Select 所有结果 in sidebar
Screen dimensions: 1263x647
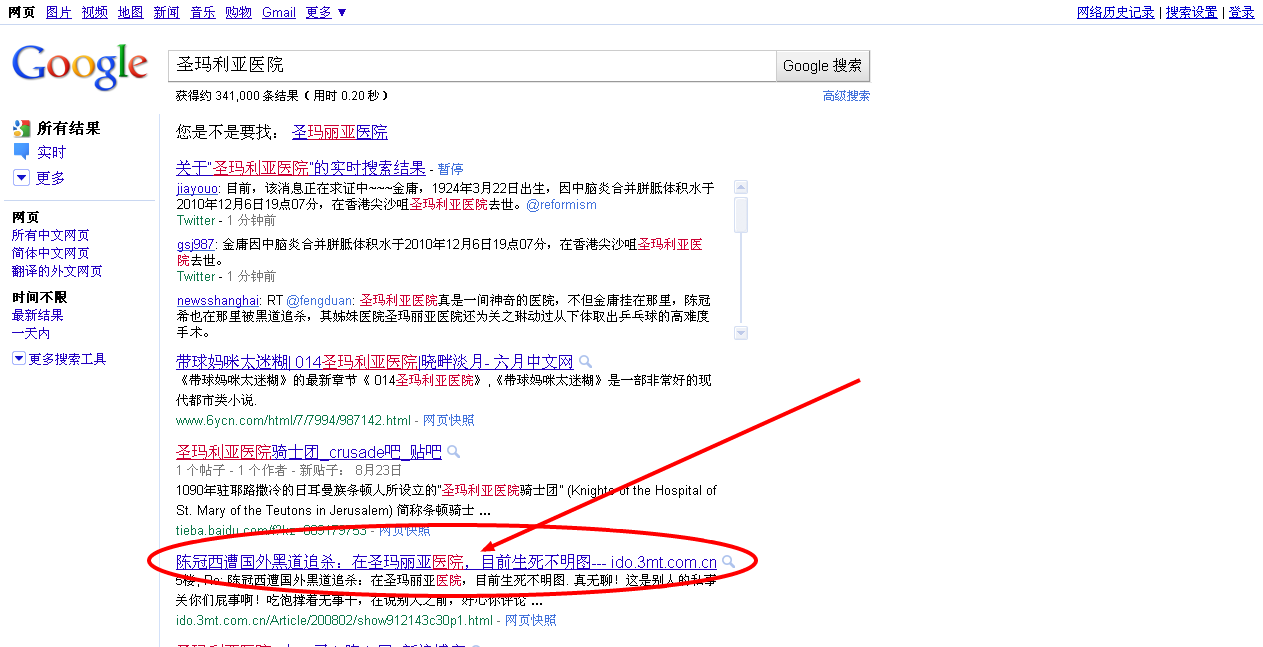click(69, 128)
